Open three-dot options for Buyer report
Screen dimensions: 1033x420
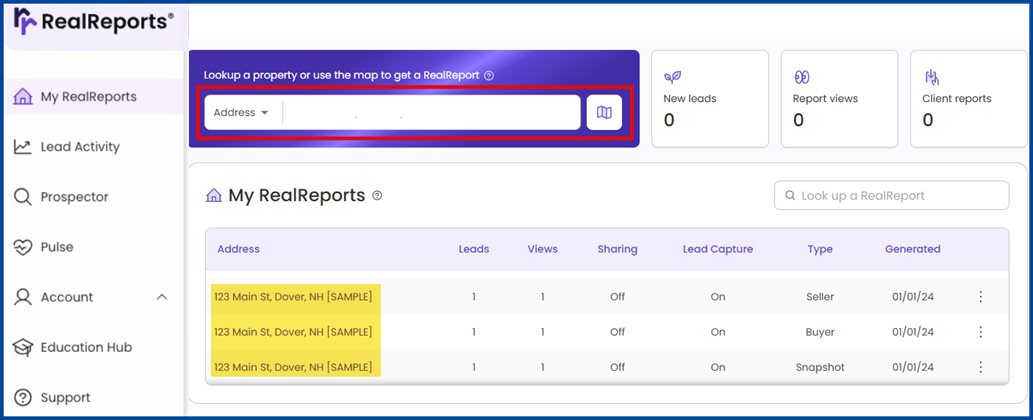coord(980,332)
